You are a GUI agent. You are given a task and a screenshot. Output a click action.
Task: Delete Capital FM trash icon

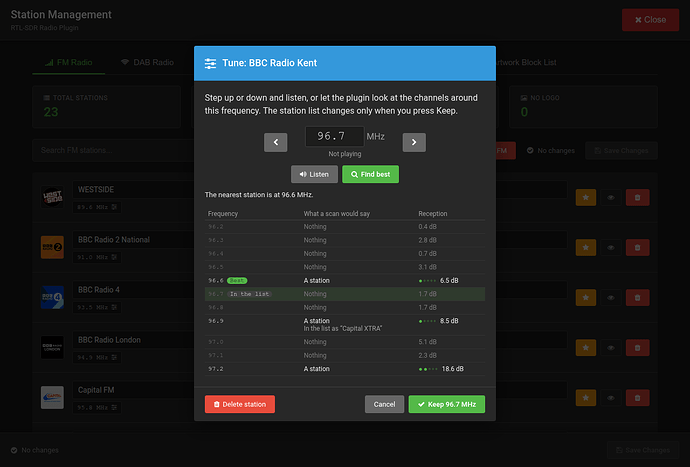click(x=637, y=398)
